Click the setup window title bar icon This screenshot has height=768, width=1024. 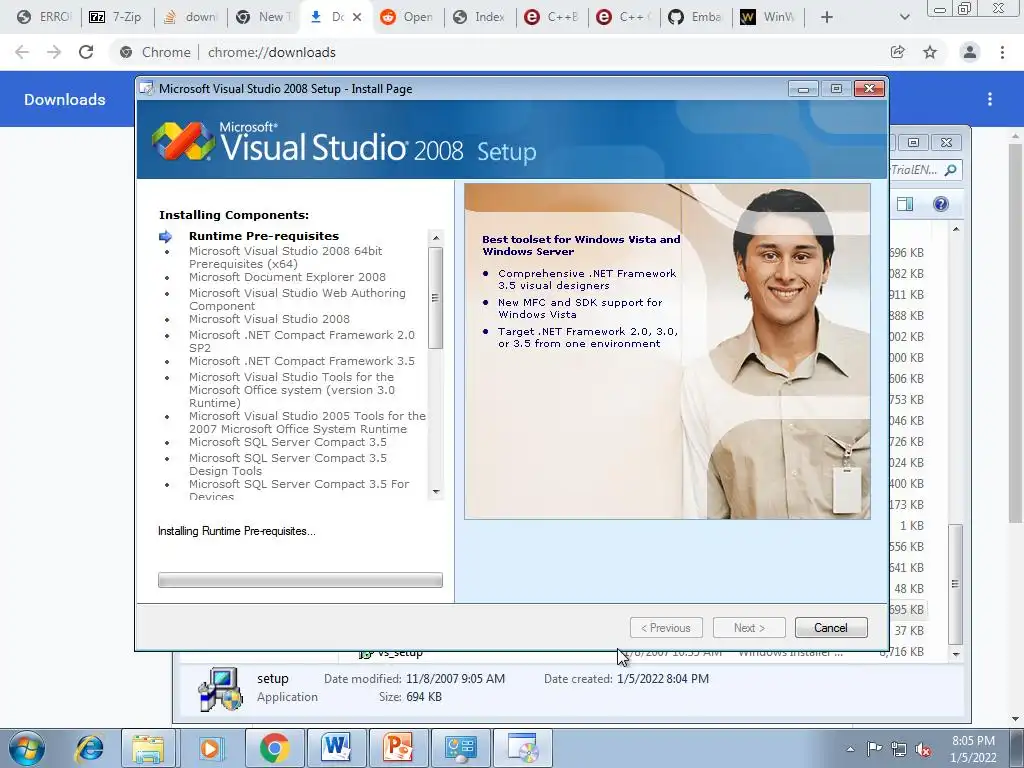tap(147, 89)
